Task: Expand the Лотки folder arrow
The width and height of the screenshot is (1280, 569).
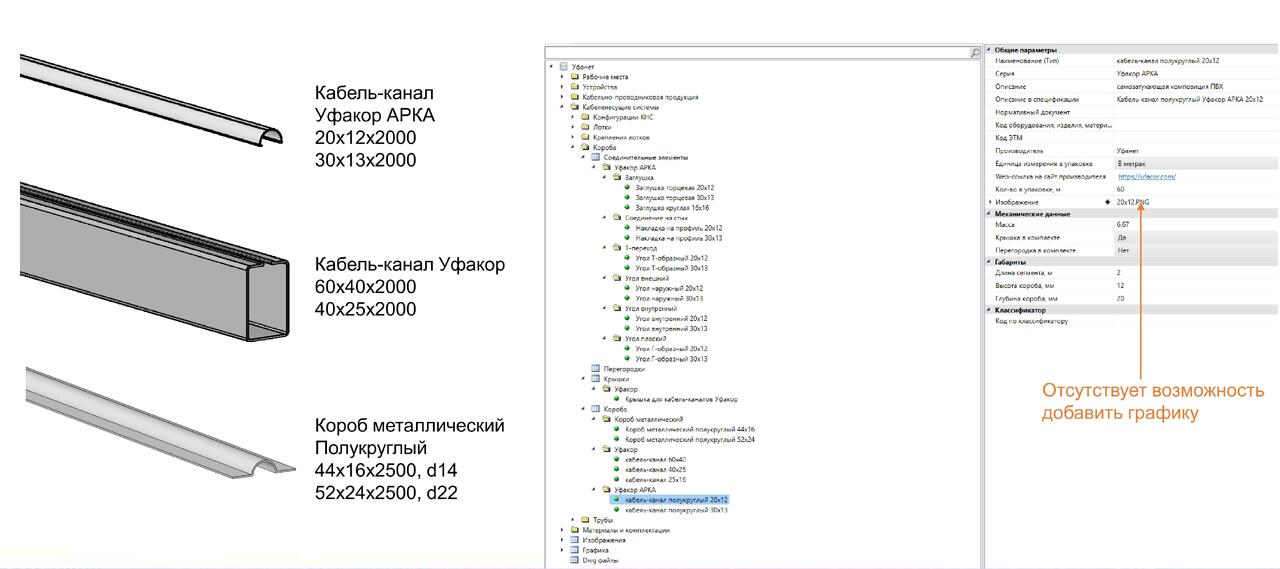Action: point(573,127)
